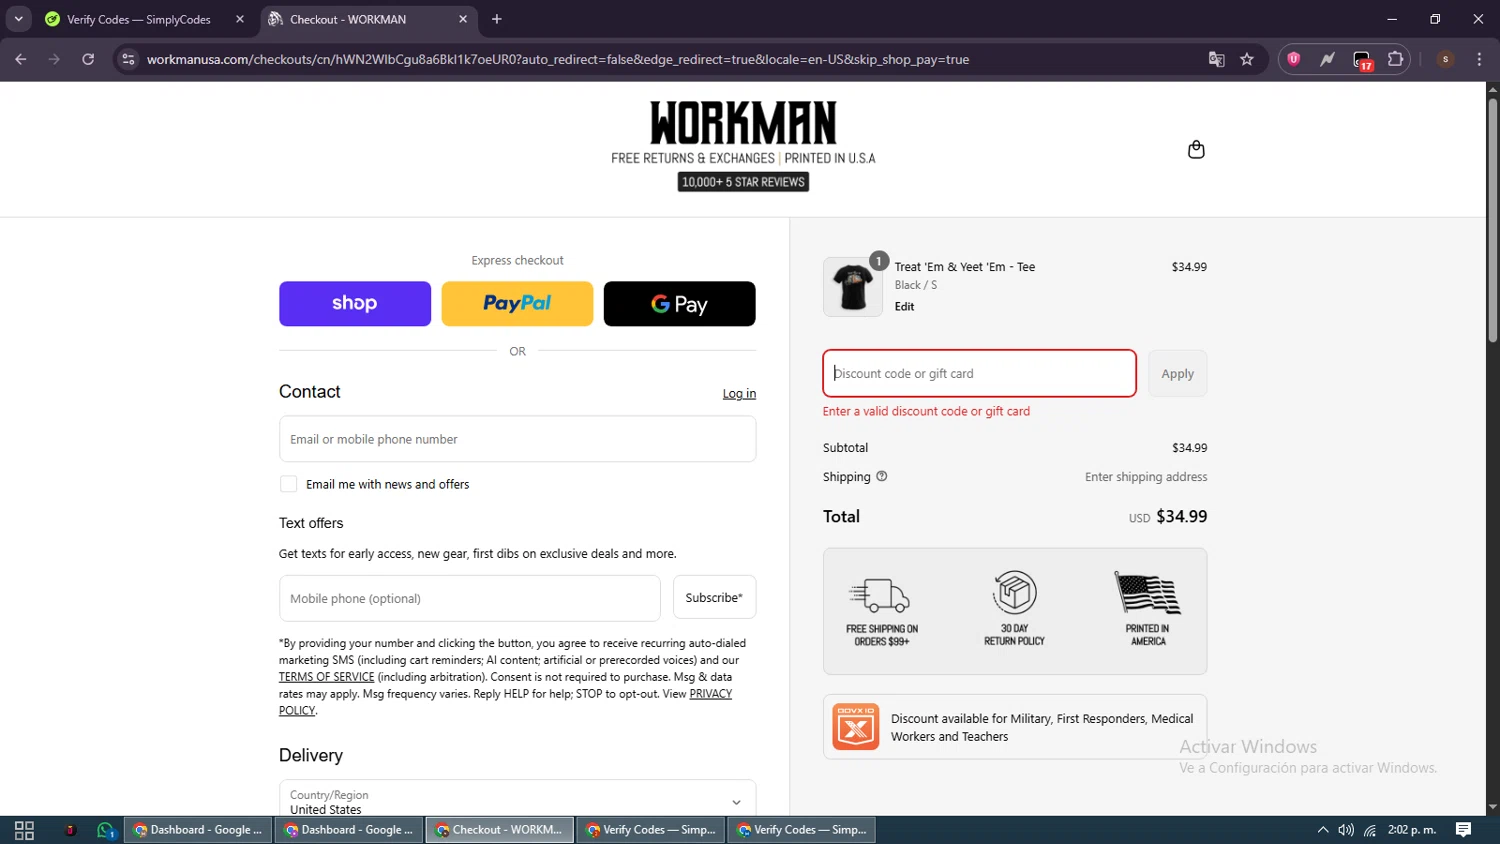Open first Dashboard - Google taskbar window
The width and height of the screenshot is (1500, 844).
tap(198, 830)
